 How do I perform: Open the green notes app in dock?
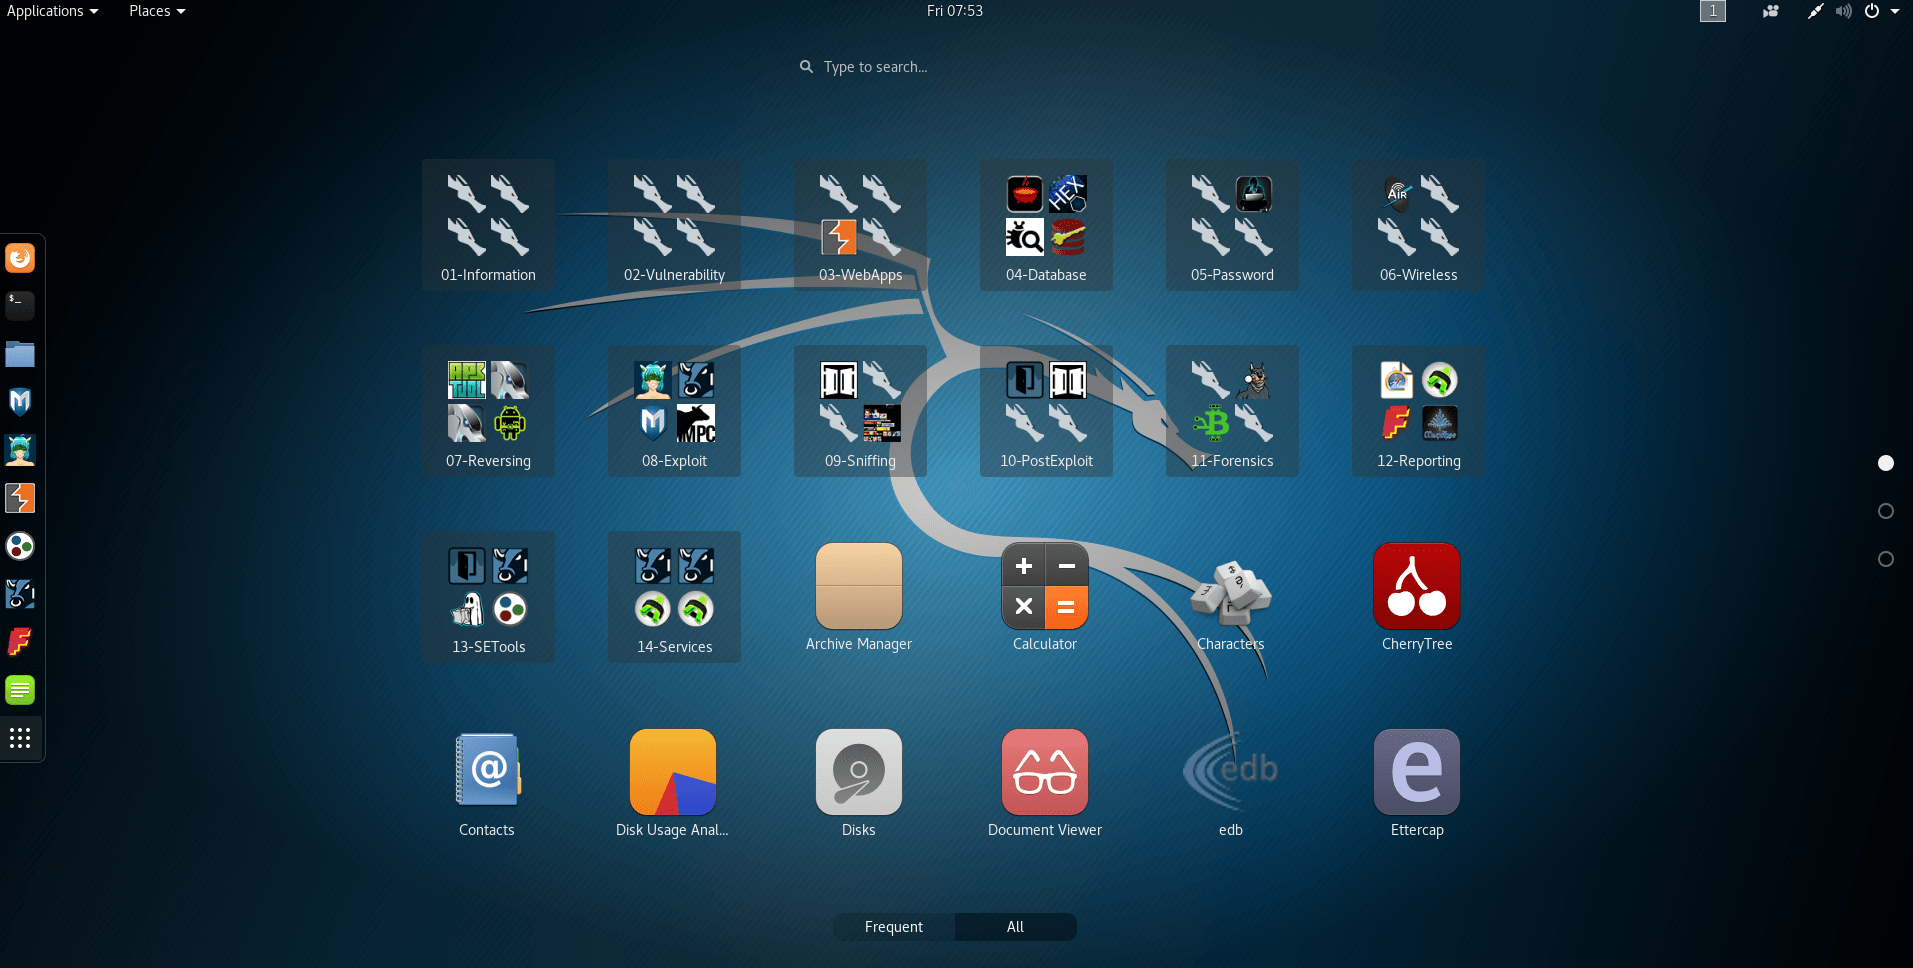[x=20, y=690]
